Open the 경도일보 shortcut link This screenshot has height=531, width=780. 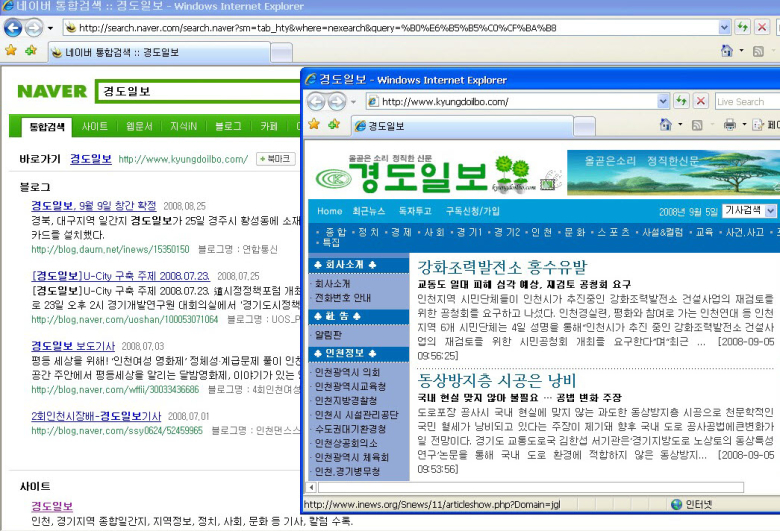click(x=91, y=159)
